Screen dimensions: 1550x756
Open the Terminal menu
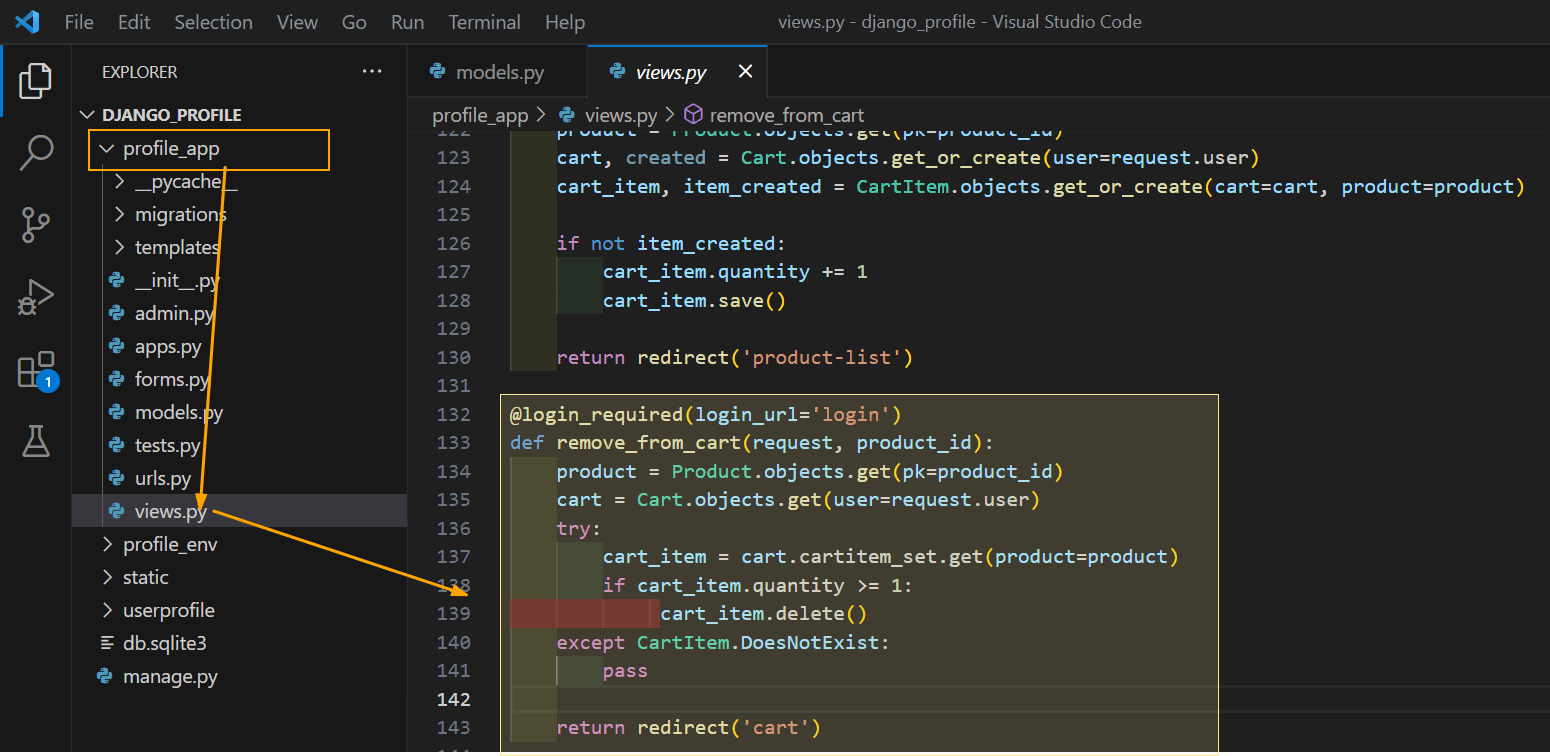[484, 21]
